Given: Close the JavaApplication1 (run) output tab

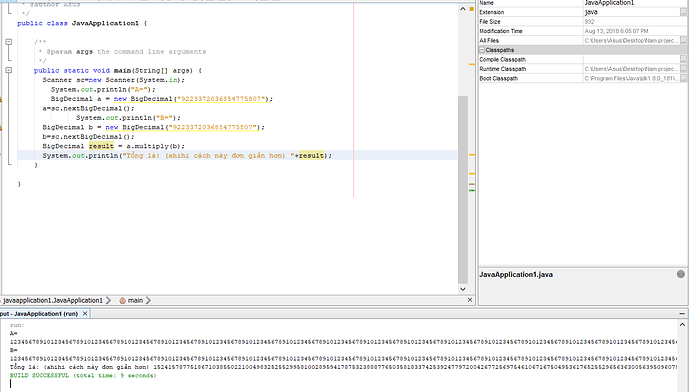Looking at the screenshot, I should tap(85, 313).
